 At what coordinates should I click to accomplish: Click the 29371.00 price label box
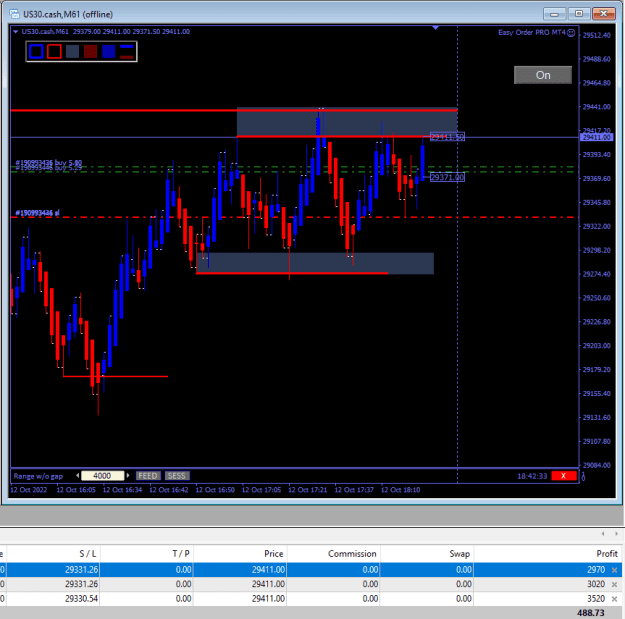(x=447, y=177)
